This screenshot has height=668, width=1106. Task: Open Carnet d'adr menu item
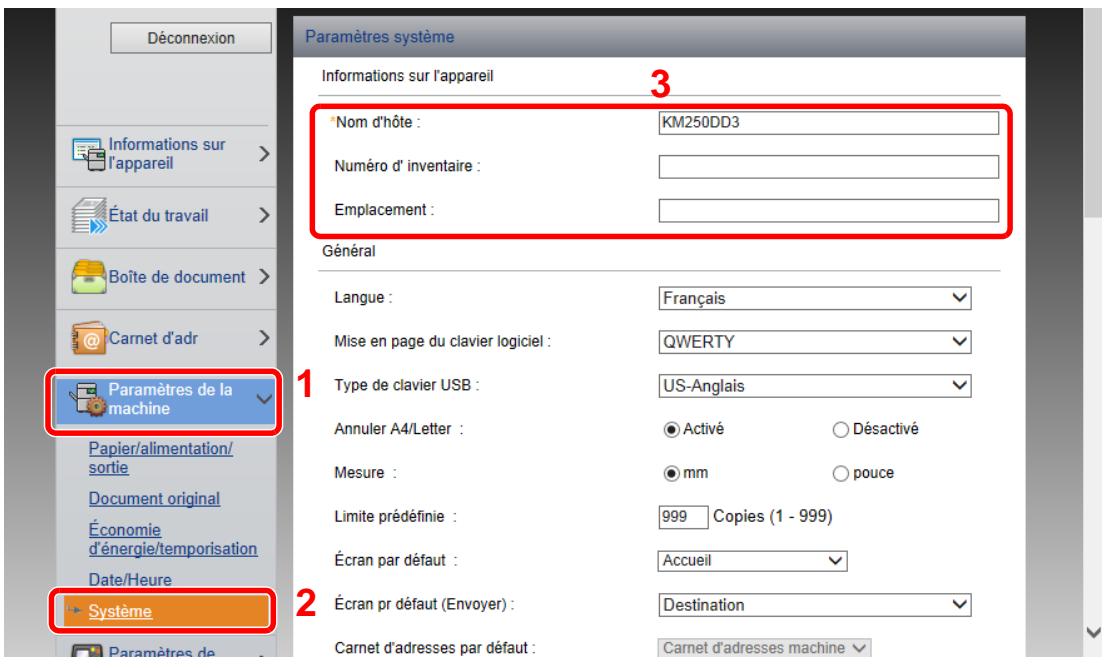[x=166, y=338]
